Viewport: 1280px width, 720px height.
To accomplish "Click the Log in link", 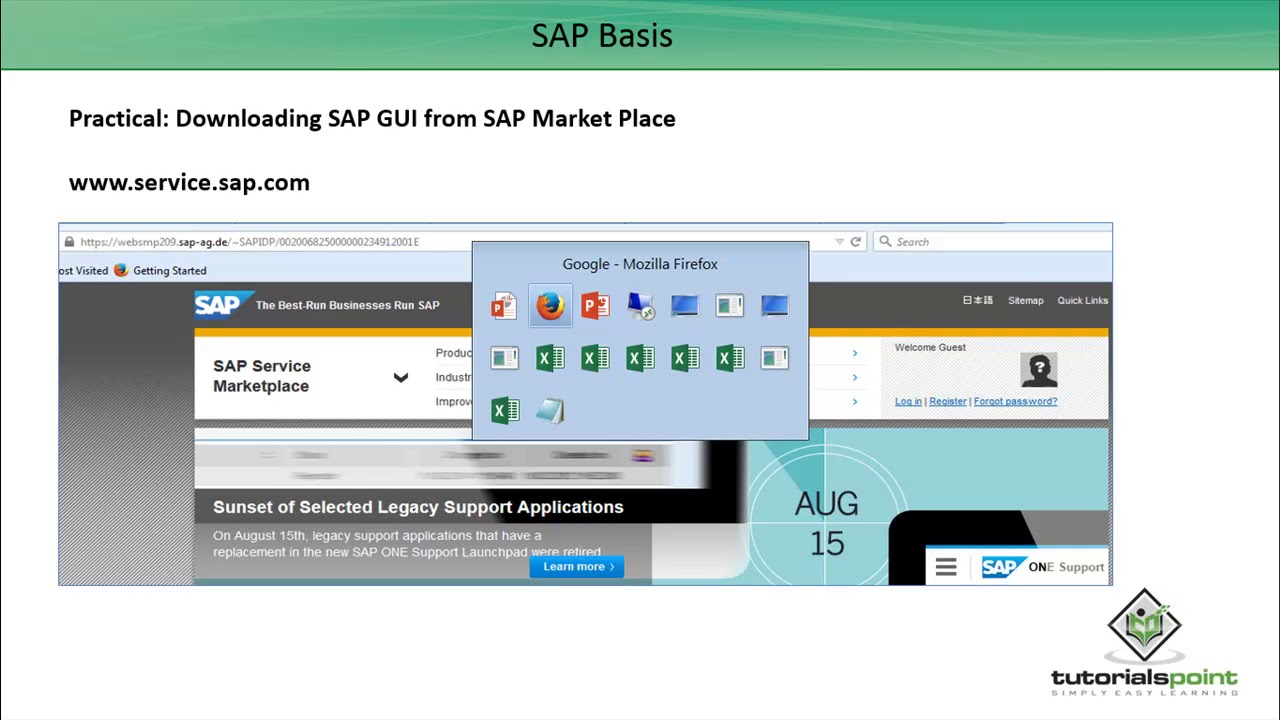I will 908,401.
